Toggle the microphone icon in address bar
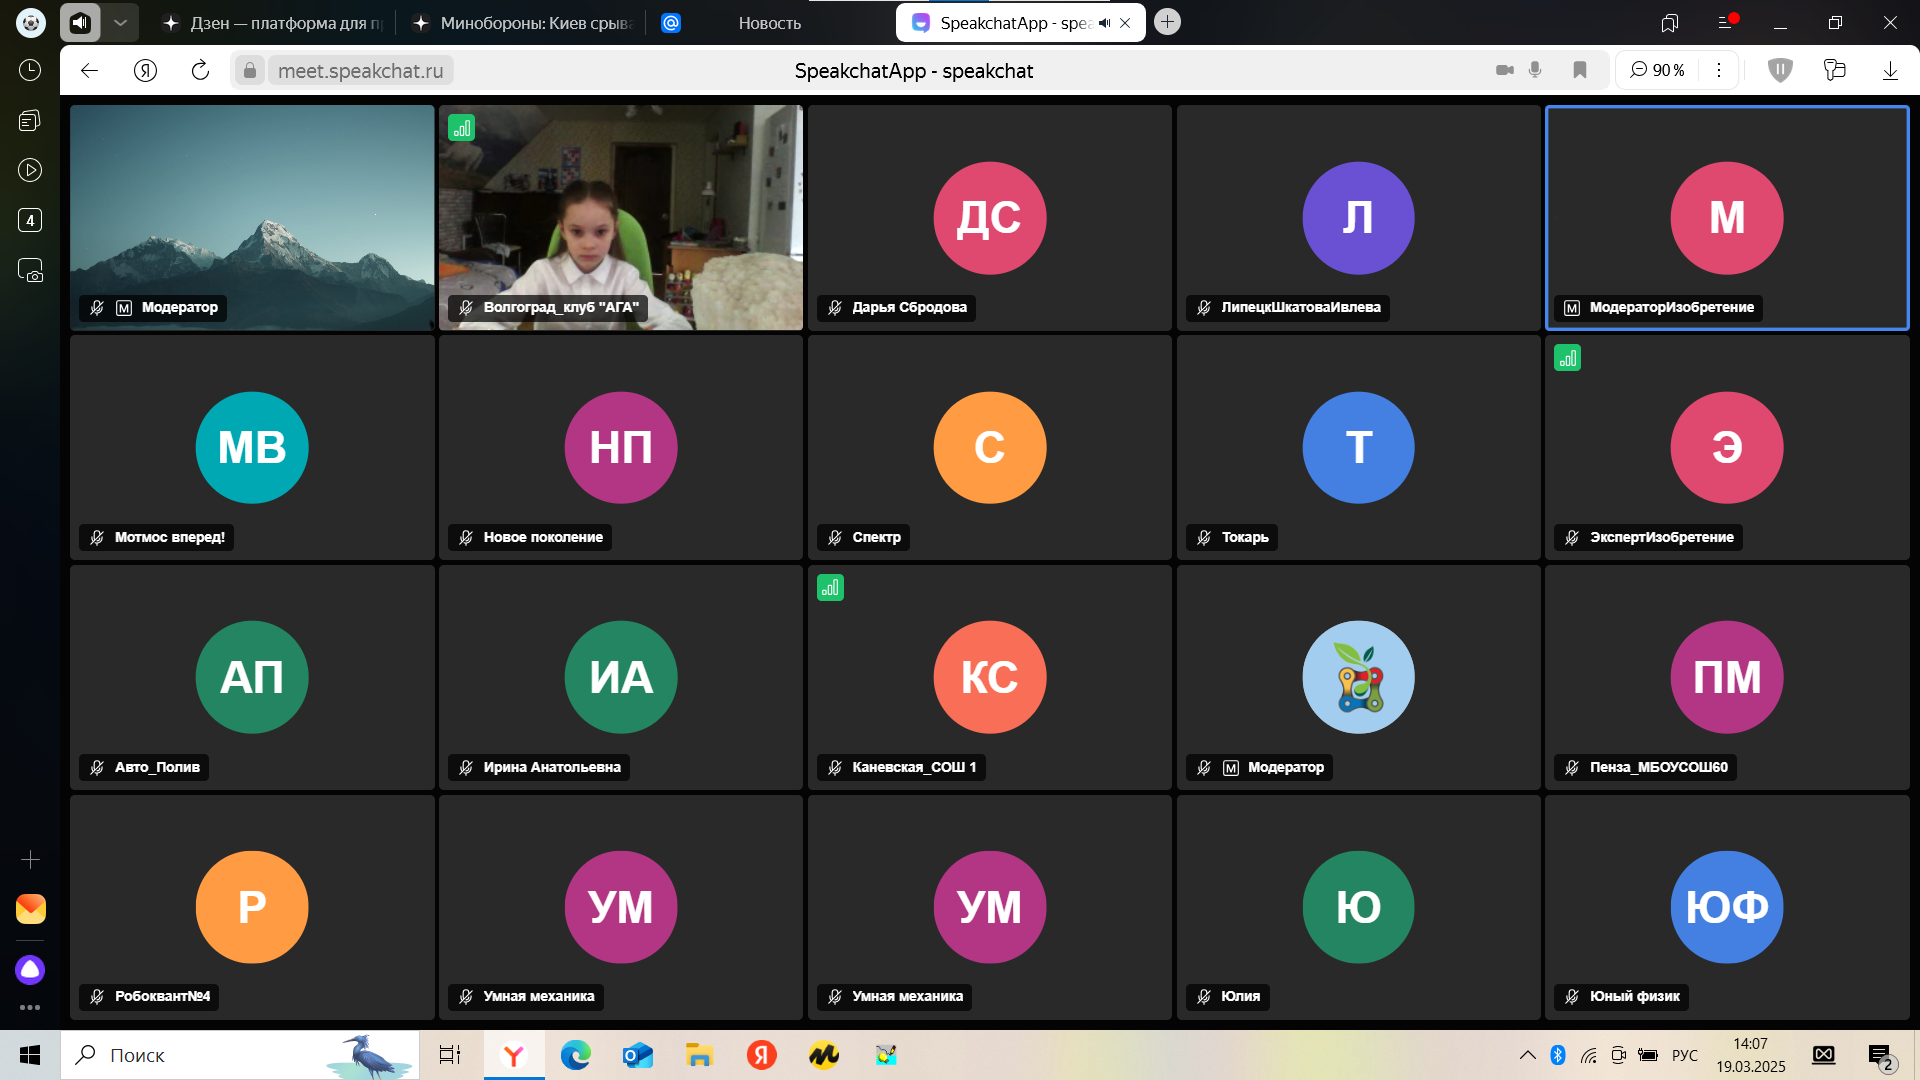 1535,70
